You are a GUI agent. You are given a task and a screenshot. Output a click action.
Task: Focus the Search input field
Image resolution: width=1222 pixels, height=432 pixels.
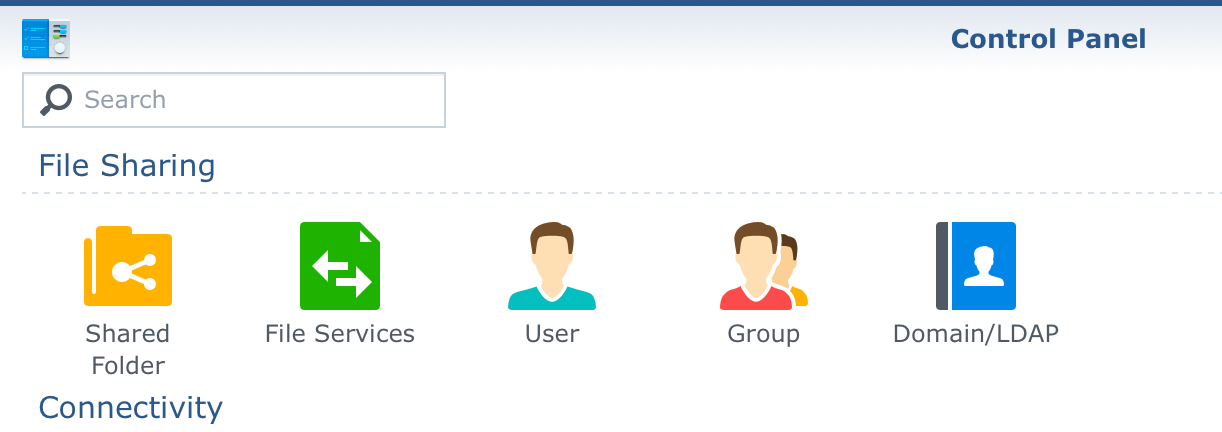tap(234, 100)
